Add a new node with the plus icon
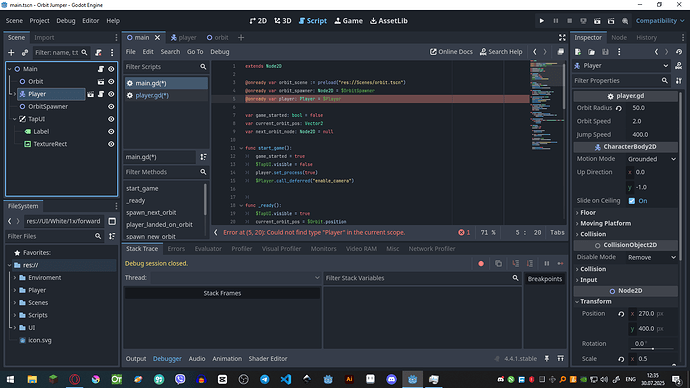Screen dimensions: 690x388 point(11,52)
